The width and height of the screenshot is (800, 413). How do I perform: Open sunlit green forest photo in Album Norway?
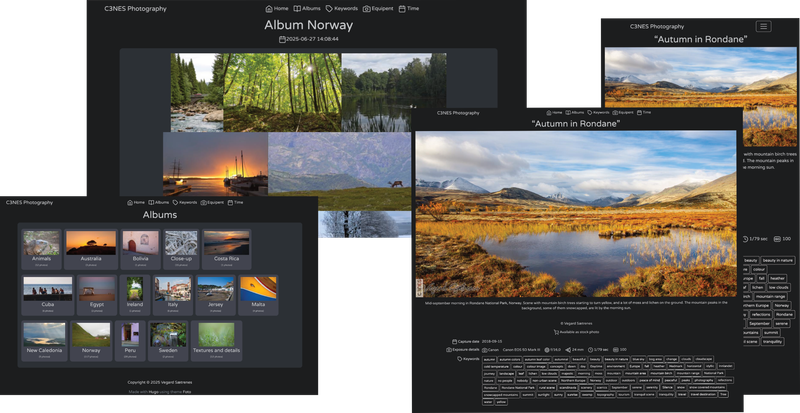282,92
